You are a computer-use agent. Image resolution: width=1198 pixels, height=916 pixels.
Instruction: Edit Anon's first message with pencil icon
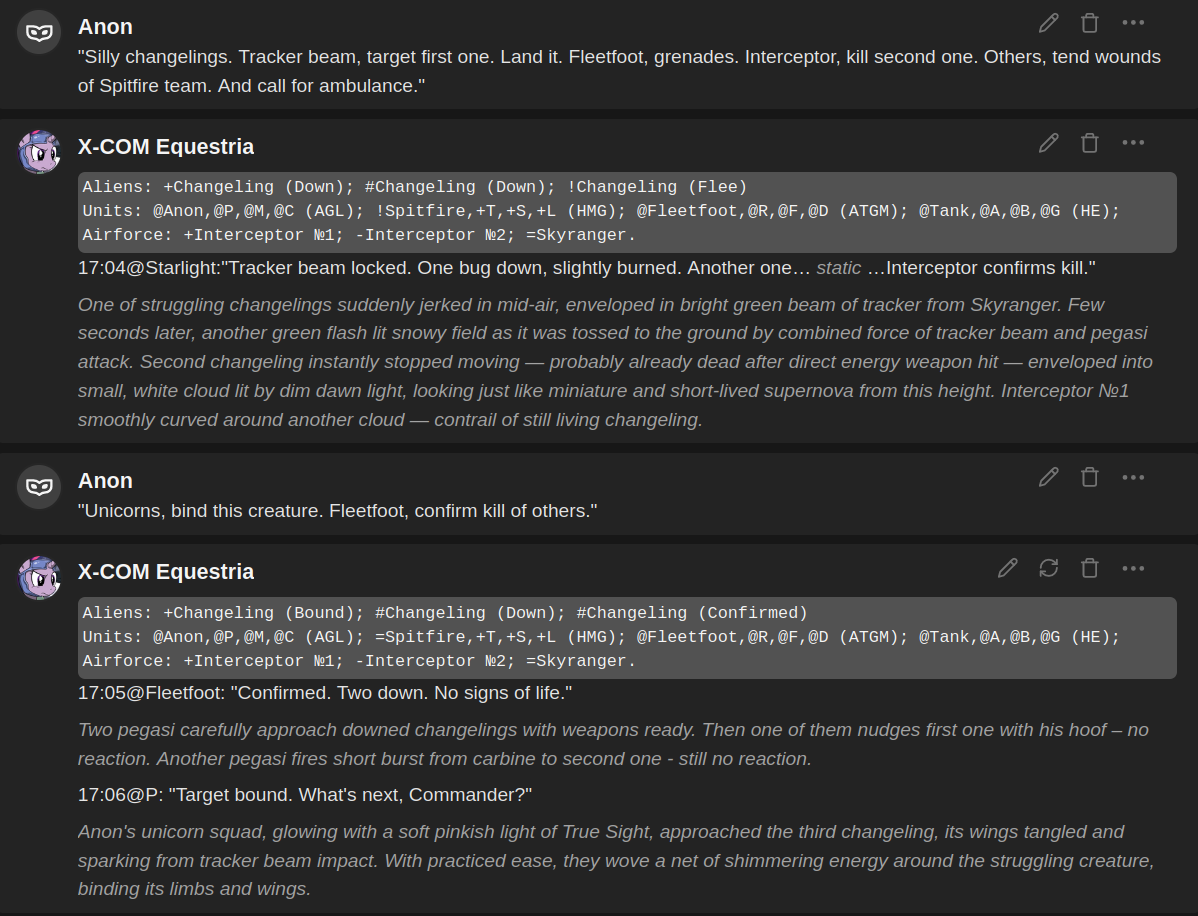(1049, 23)
